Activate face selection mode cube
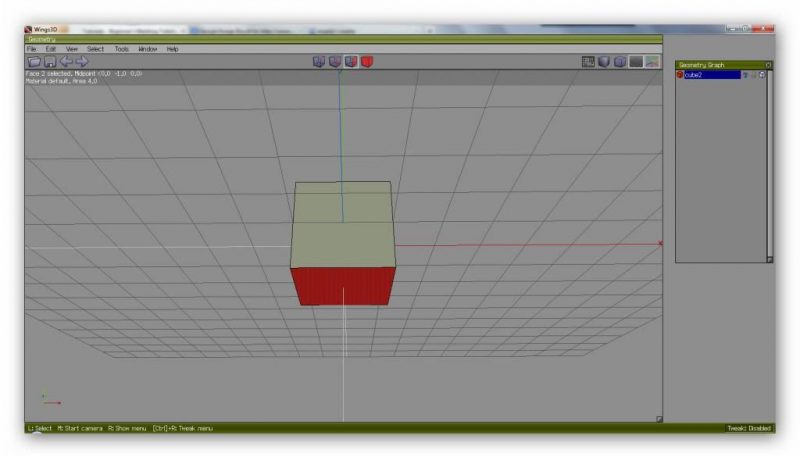Screen dimensions: 800x457 pos(351,62)
